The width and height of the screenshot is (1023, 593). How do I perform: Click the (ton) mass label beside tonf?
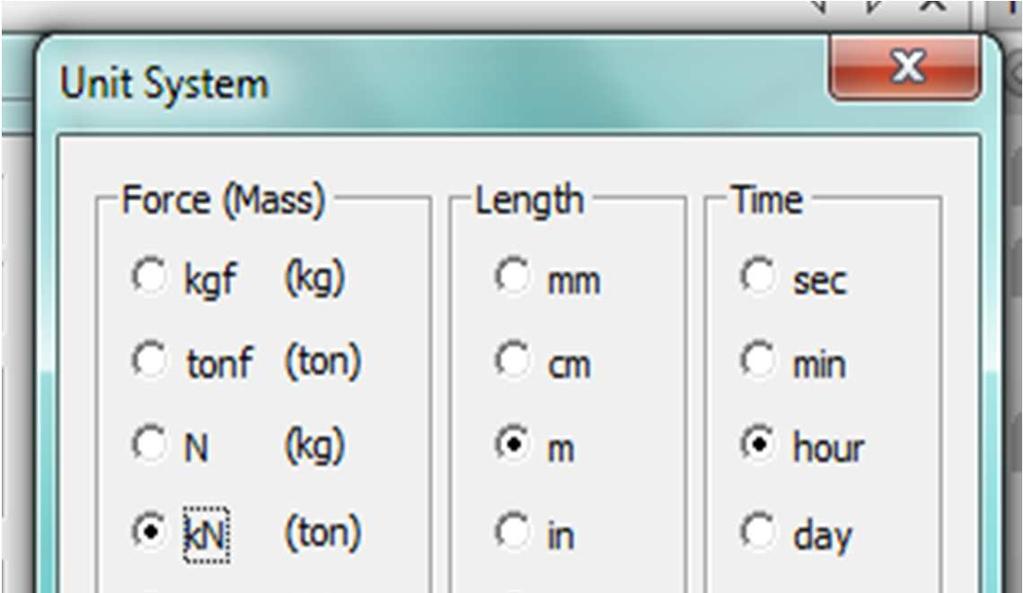(x=323, y=361)
